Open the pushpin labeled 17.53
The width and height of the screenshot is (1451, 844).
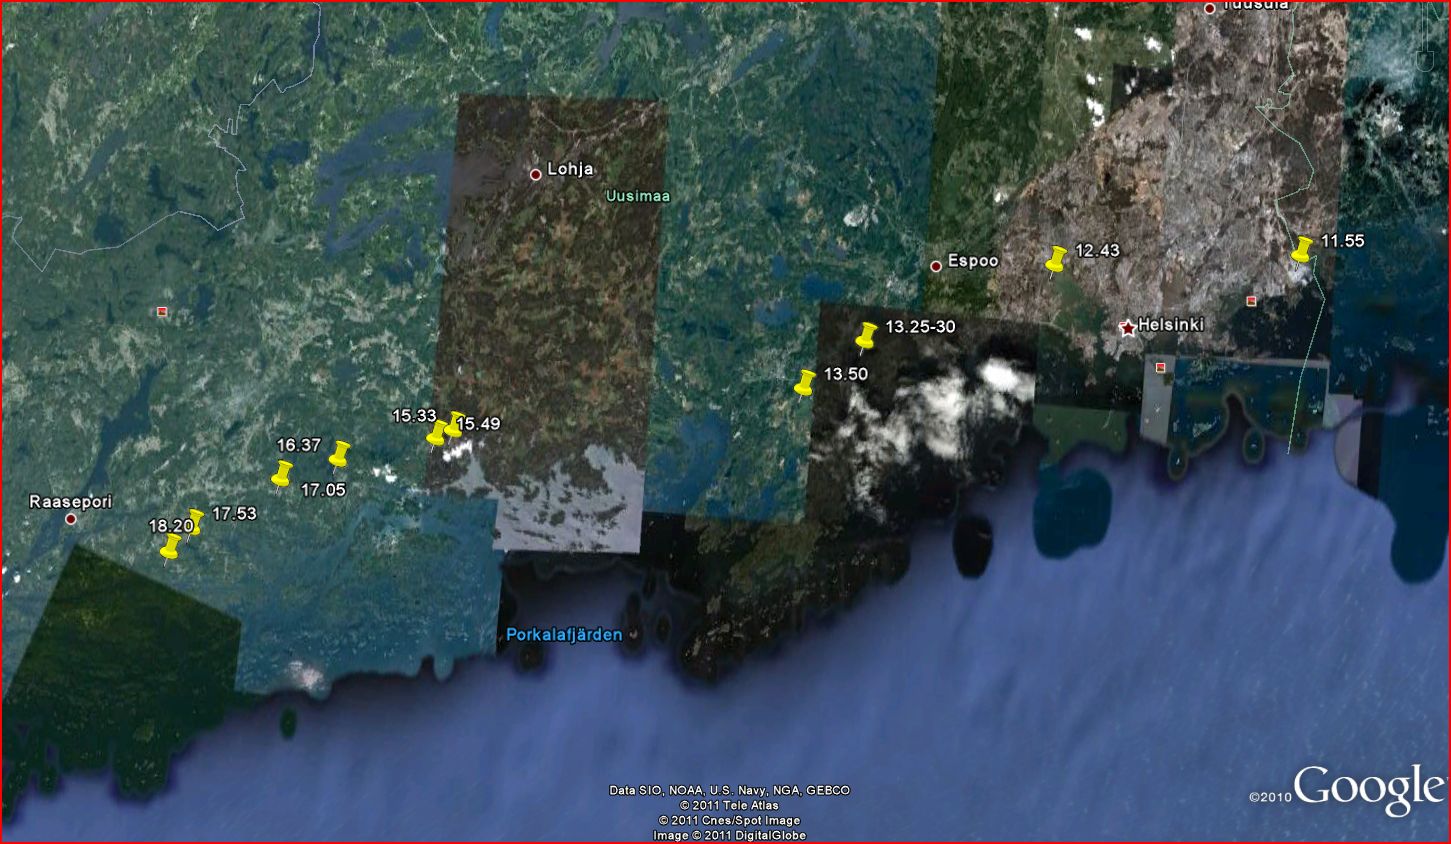click(x=195, y=521)
